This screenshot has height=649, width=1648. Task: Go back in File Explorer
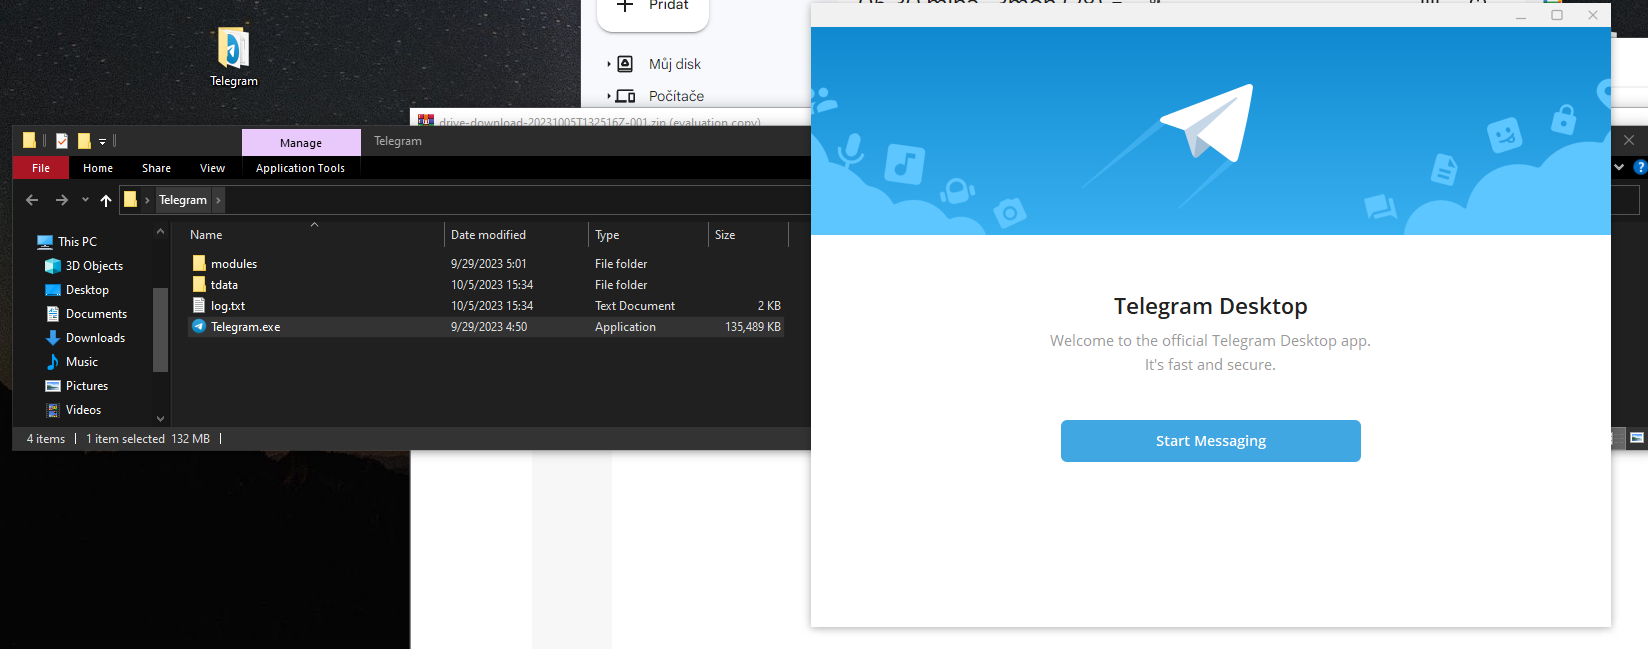point(32,200)
